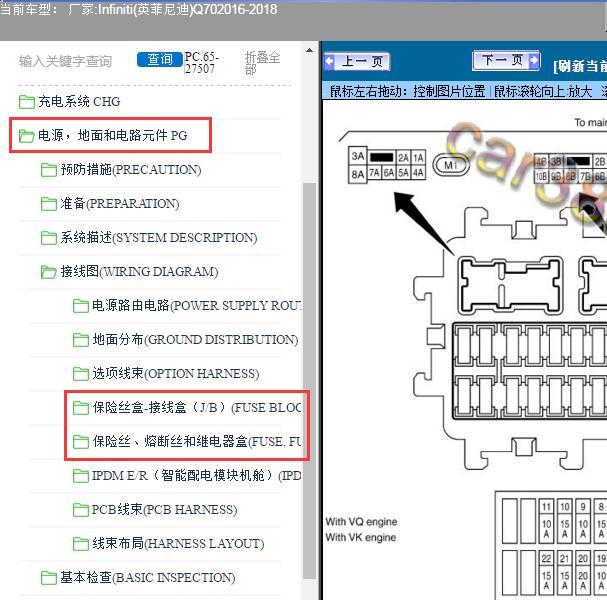The height and width of the screenshot is (600, 607).
Task: Click folder icon next to 准备(PREPARATION)
Action: click(x=49, y=204)
